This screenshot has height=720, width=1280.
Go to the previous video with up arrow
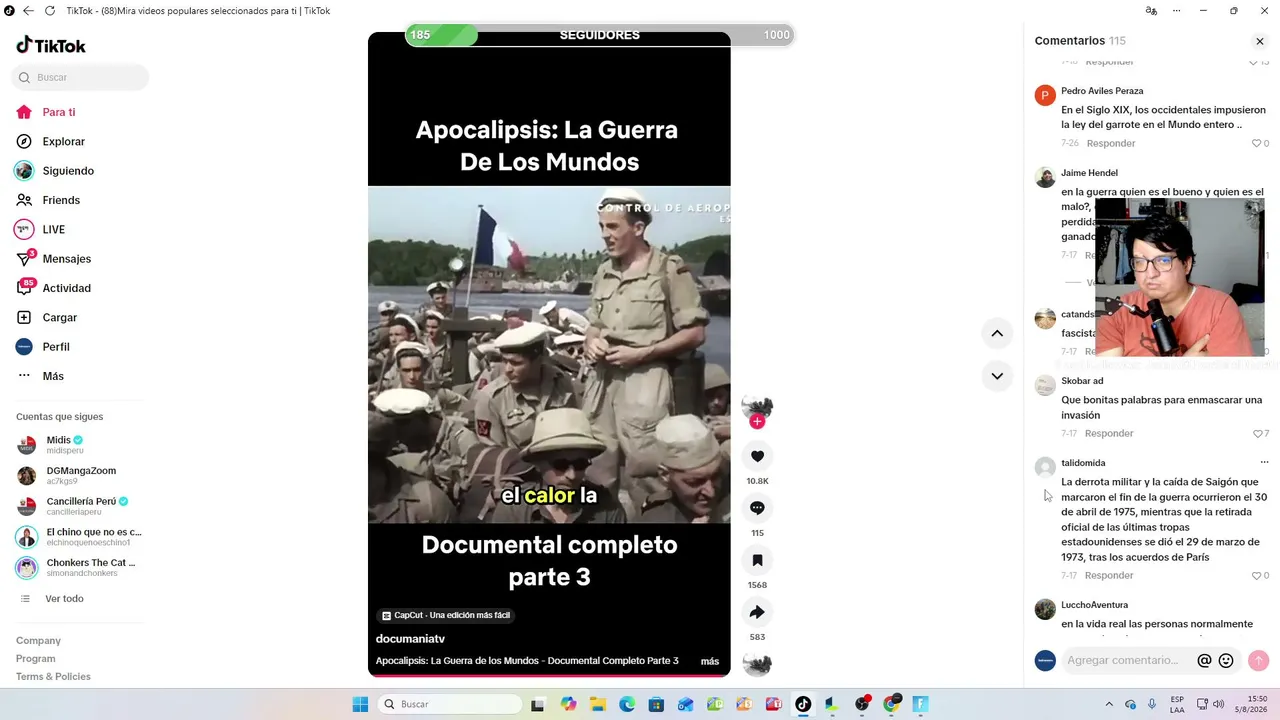click(x=997, y=333)
